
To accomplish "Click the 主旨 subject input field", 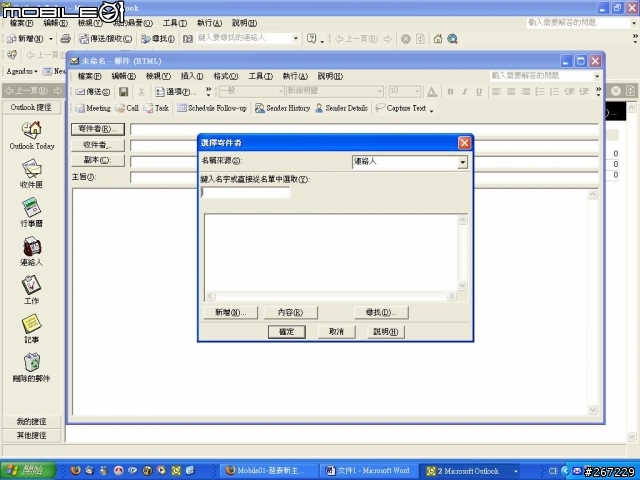I will [x=364, y=177].
